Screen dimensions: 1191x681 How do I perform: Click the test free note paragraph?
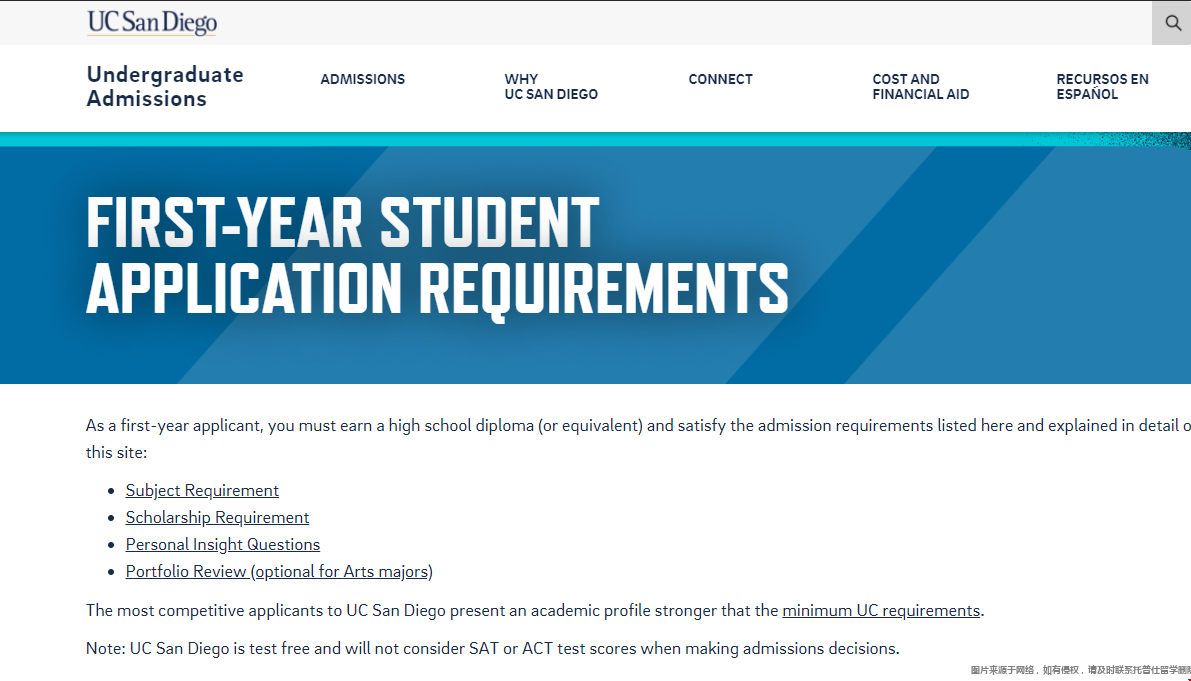[x=492, y=648]
